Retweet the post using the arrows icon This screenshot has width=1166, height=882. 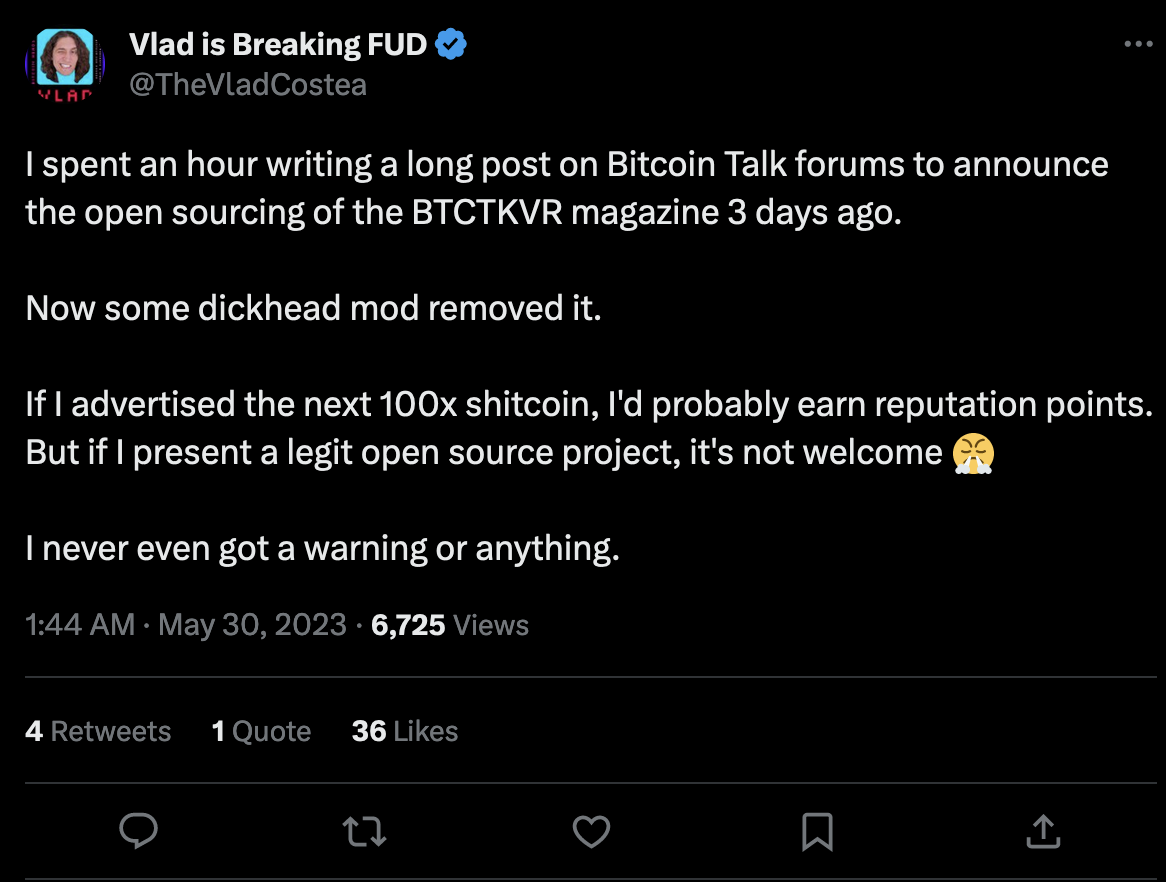click(364, 830)
